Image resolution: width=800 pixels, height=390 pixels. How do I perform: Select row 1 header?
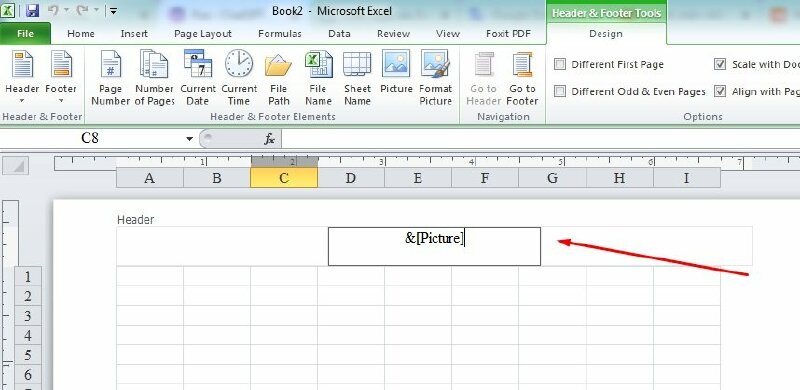28,276
